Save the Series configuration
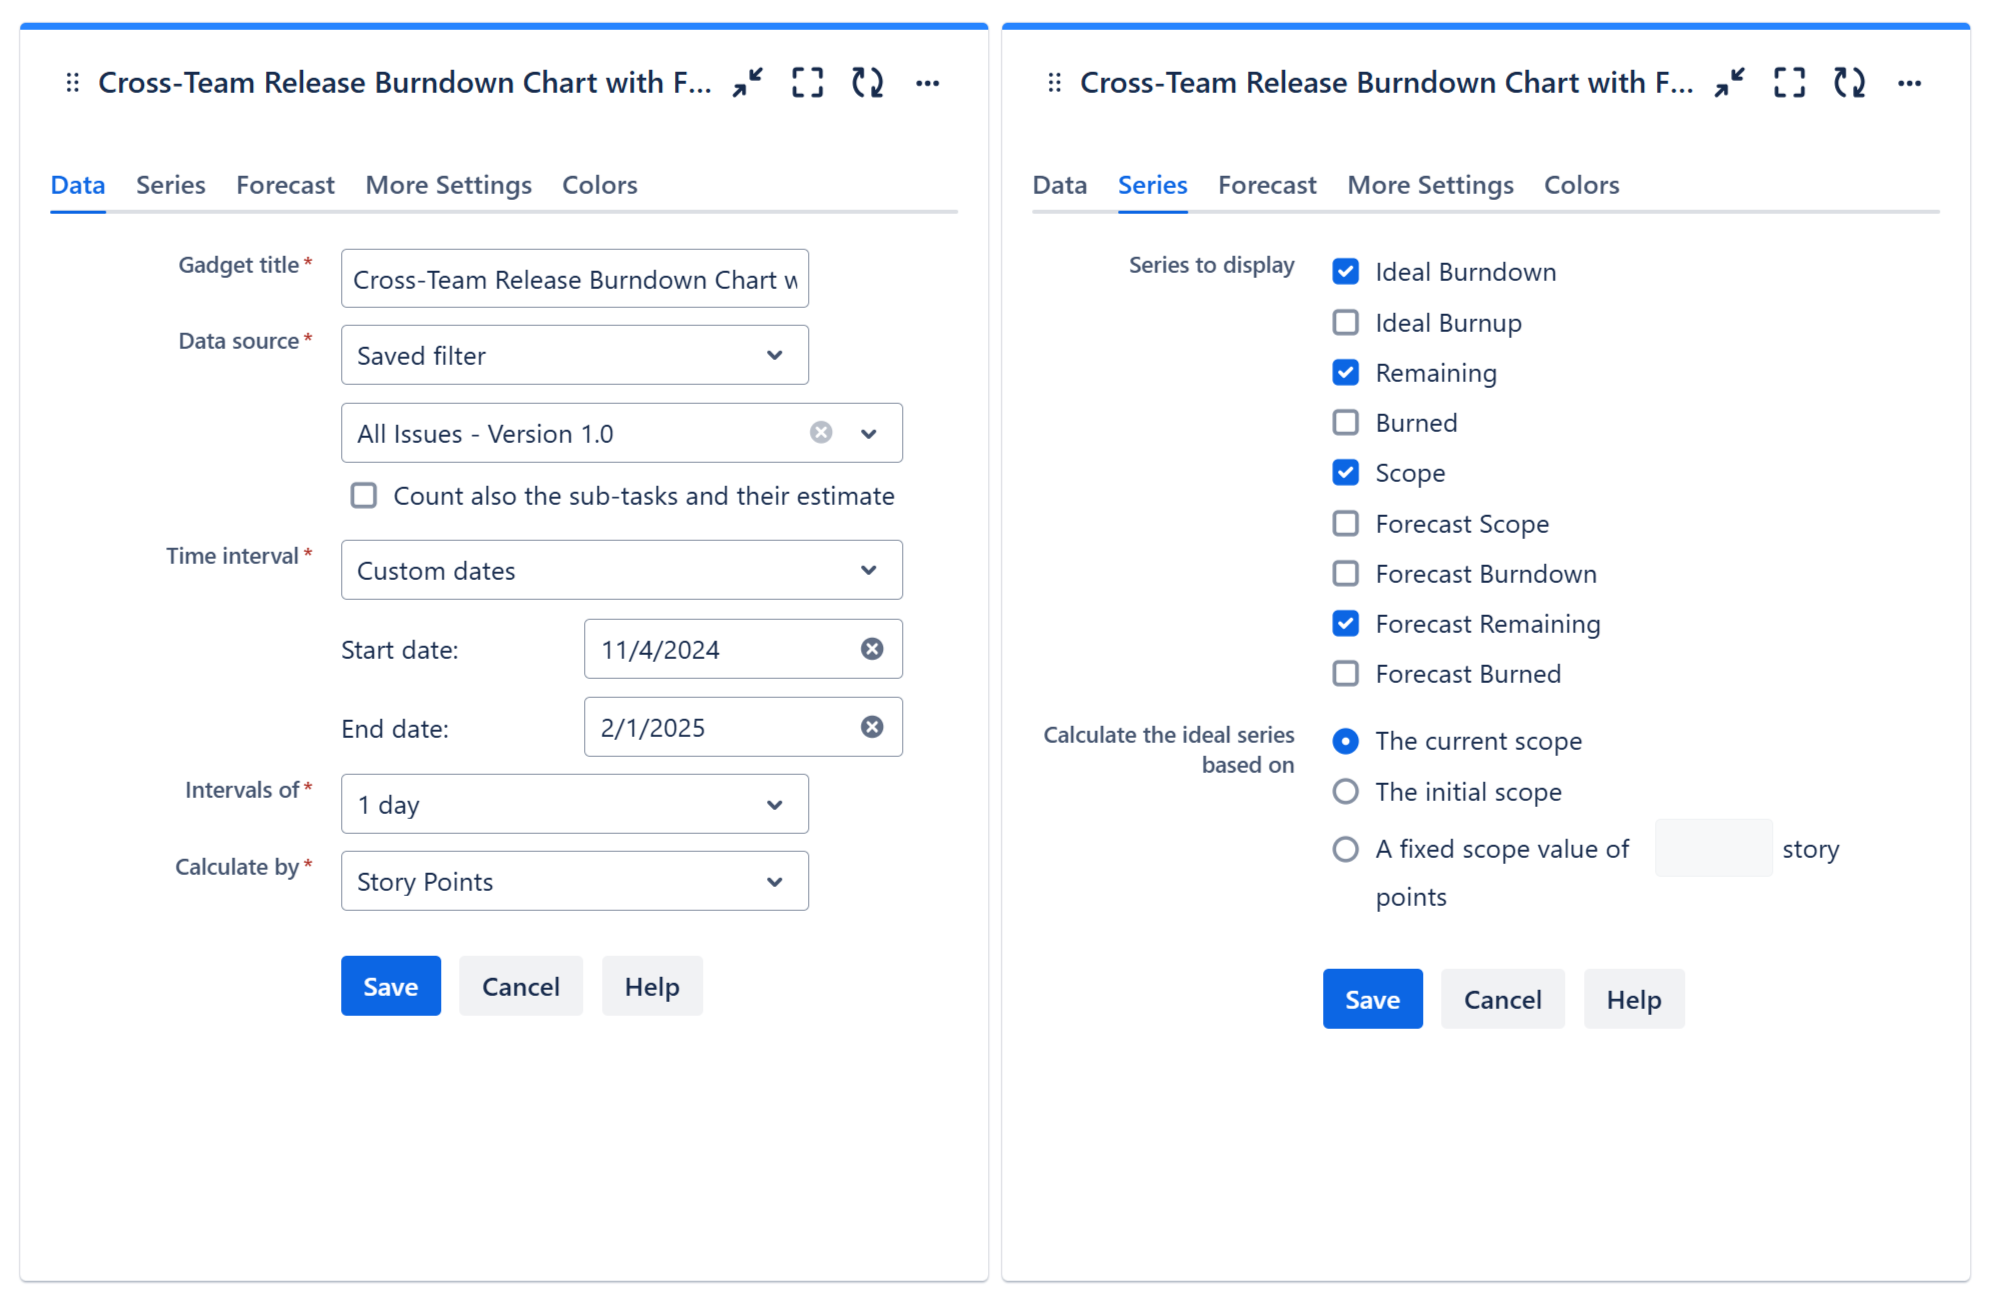Screen dimensions: 1995x1313 (x=1372, y=998)
